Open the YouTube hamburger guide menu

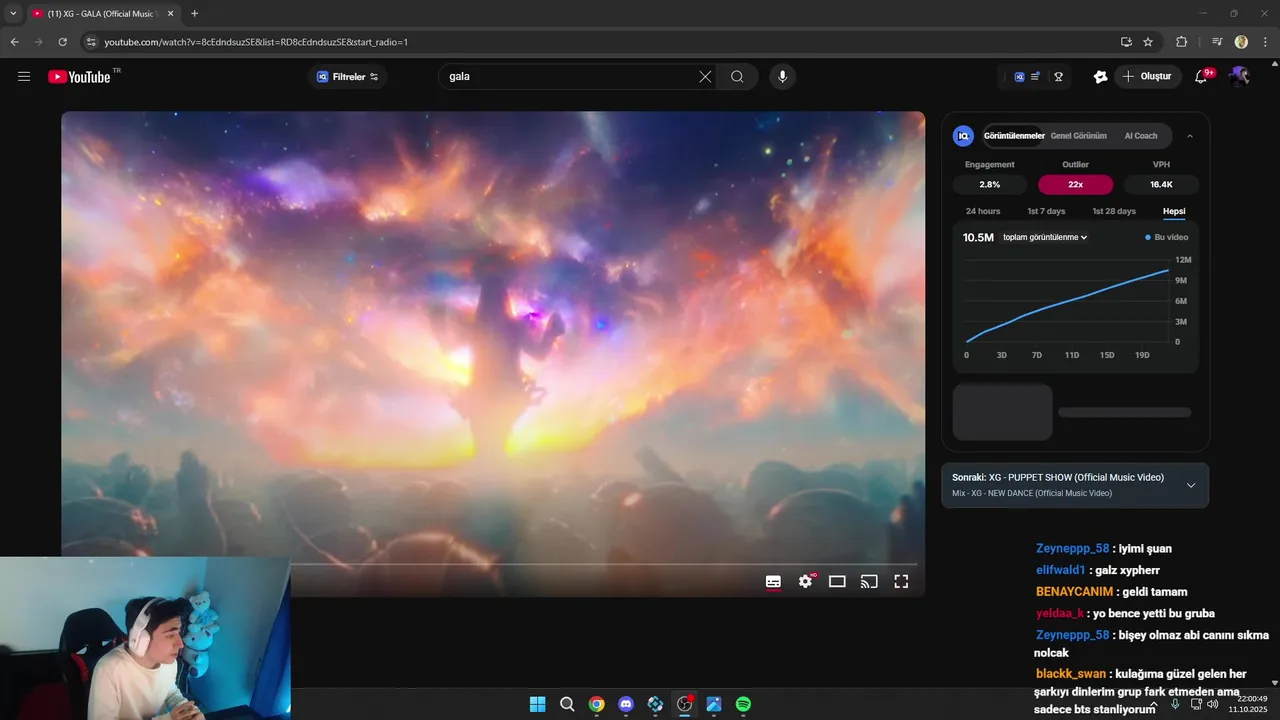click(x=24, y=76)
